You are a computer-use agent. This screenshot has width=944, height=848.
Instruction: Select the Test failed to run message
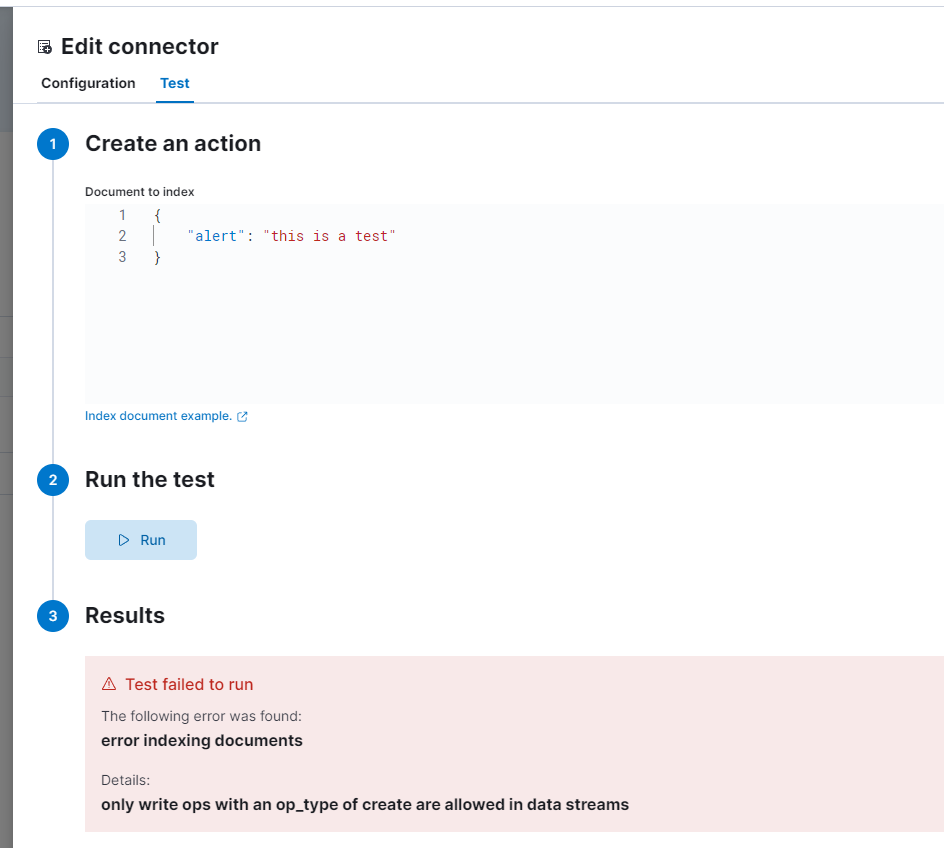point(189,684)
